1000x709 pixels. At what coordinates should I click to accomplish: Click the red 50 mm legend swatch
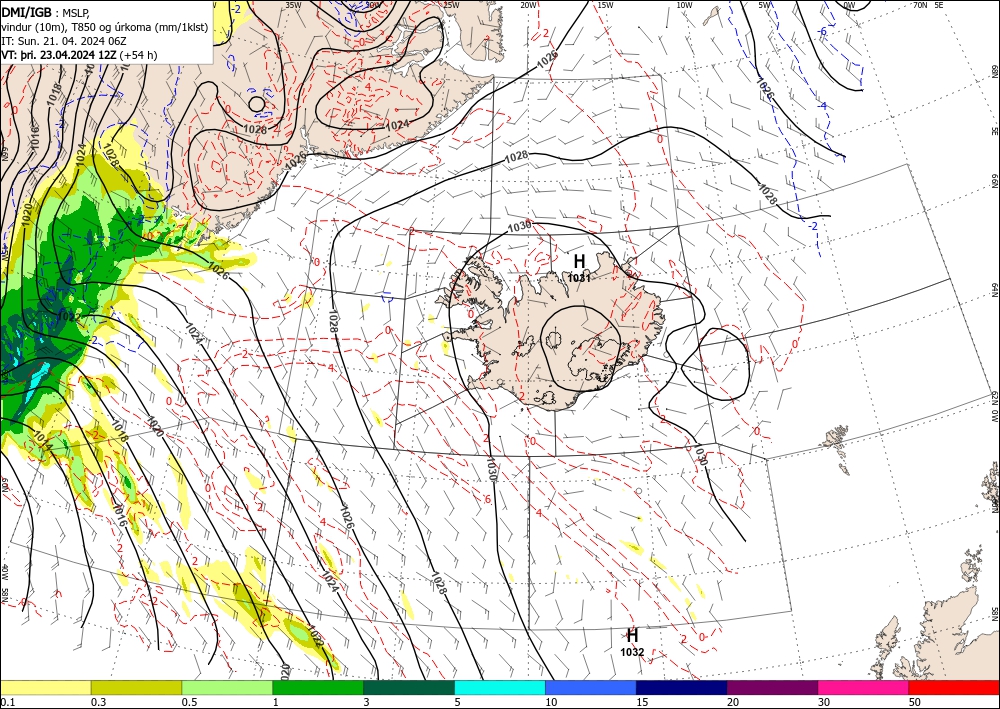coord(954,687)
